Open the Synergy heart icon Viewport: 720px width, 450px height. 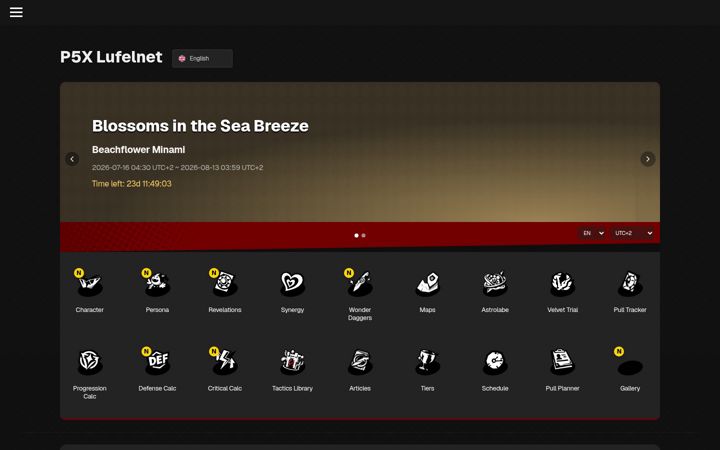(292, 283)
